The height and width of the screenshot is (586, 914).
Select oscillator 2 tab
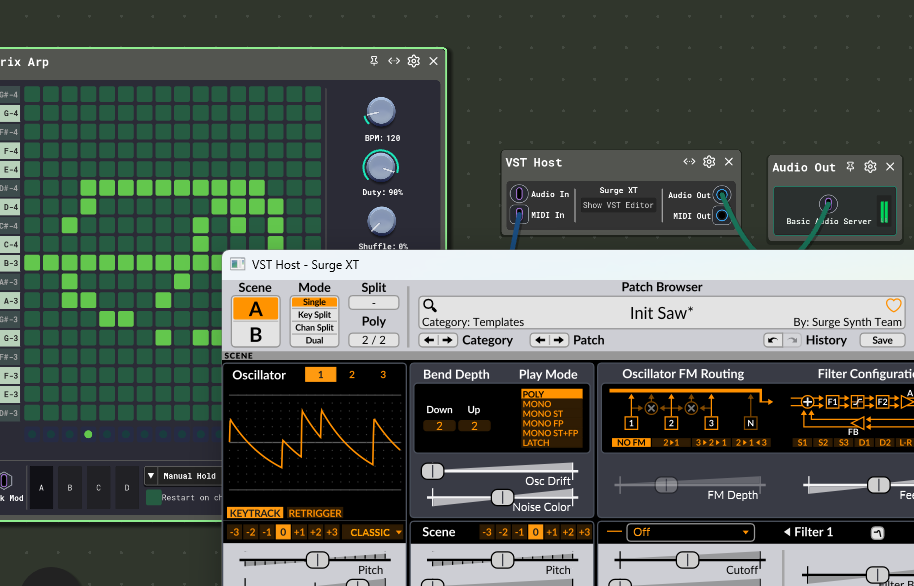click(351, 375)
